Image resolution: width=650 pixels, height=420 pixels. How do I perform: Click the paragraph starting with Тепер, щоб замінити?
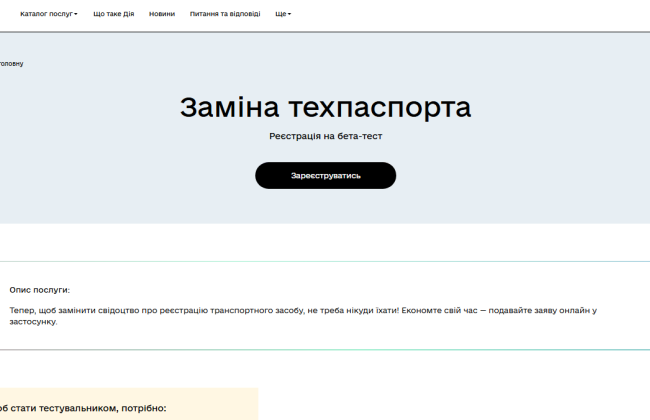pyautogui.click(x=303, y=316)
